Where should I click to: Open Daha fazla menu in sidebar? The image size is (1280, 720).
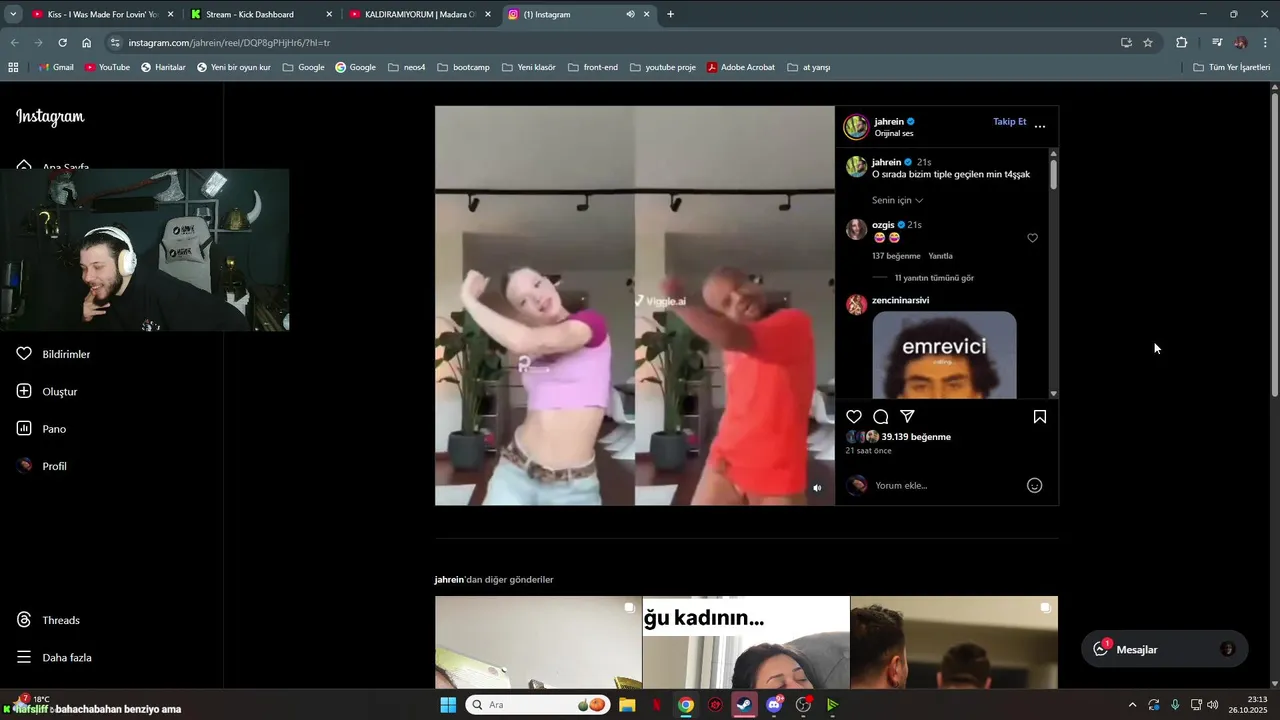click(54, 657)
